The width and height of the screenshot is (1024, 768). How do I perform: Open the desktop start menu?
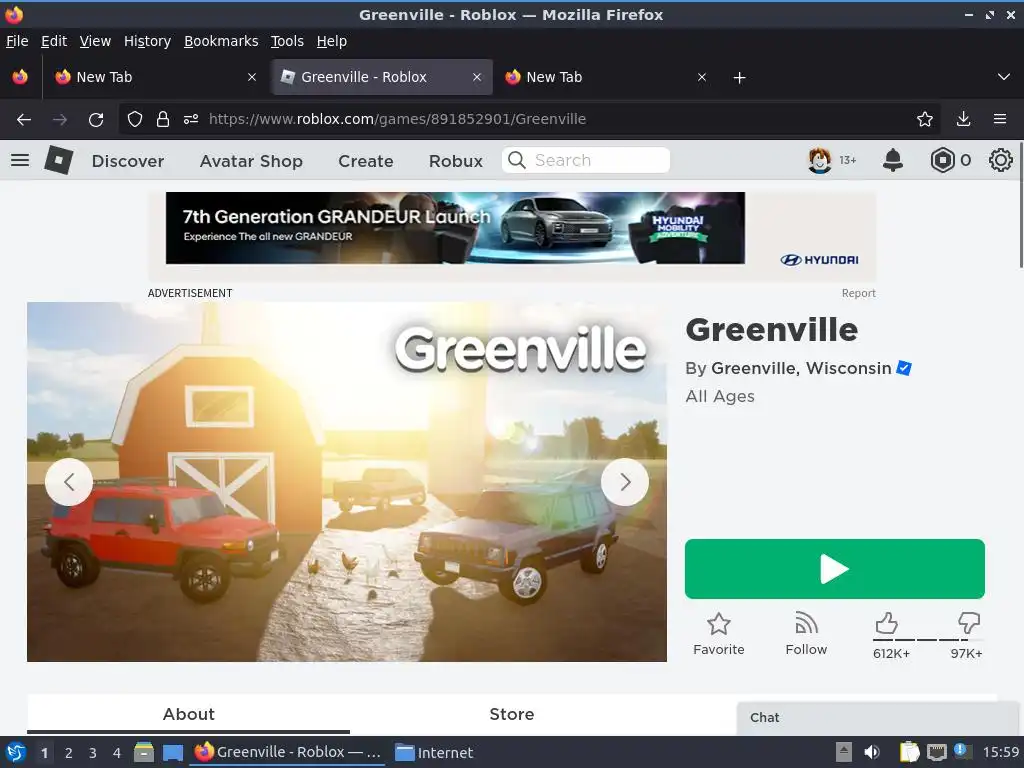coord(15,752)
